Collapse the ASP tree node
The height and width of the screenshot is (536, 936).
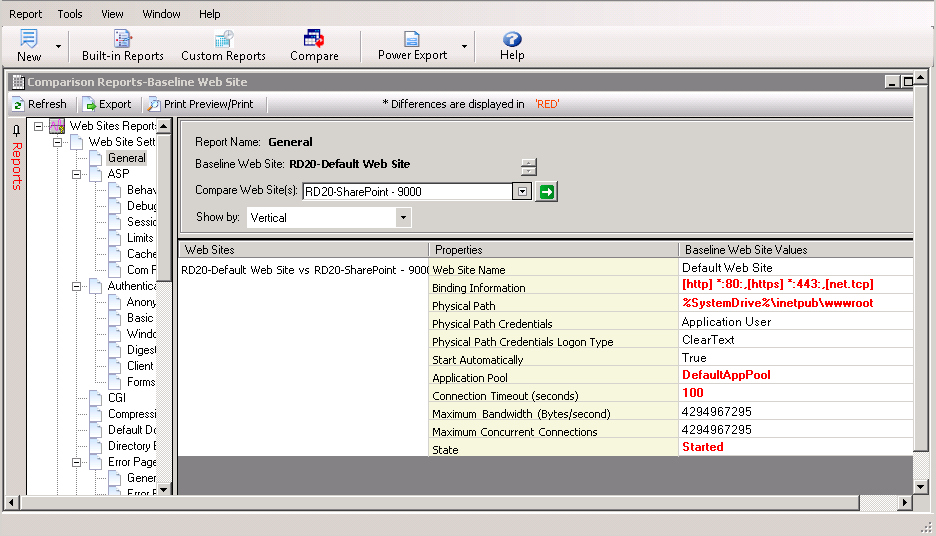[x=76, y=174]
